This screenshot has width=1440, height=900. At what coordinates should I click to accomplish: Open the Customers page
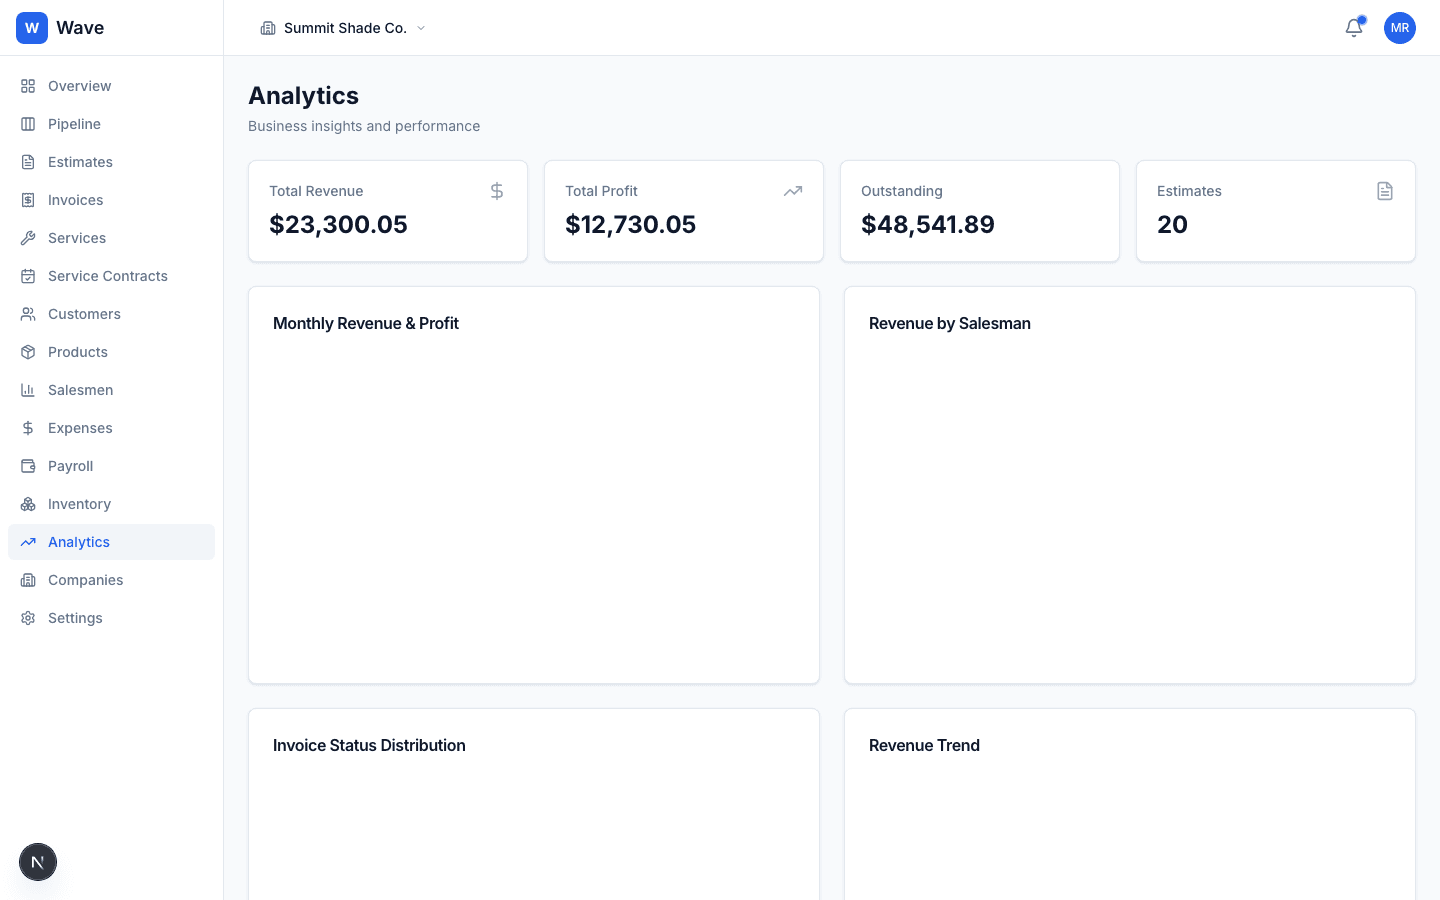tap(84, 314)
